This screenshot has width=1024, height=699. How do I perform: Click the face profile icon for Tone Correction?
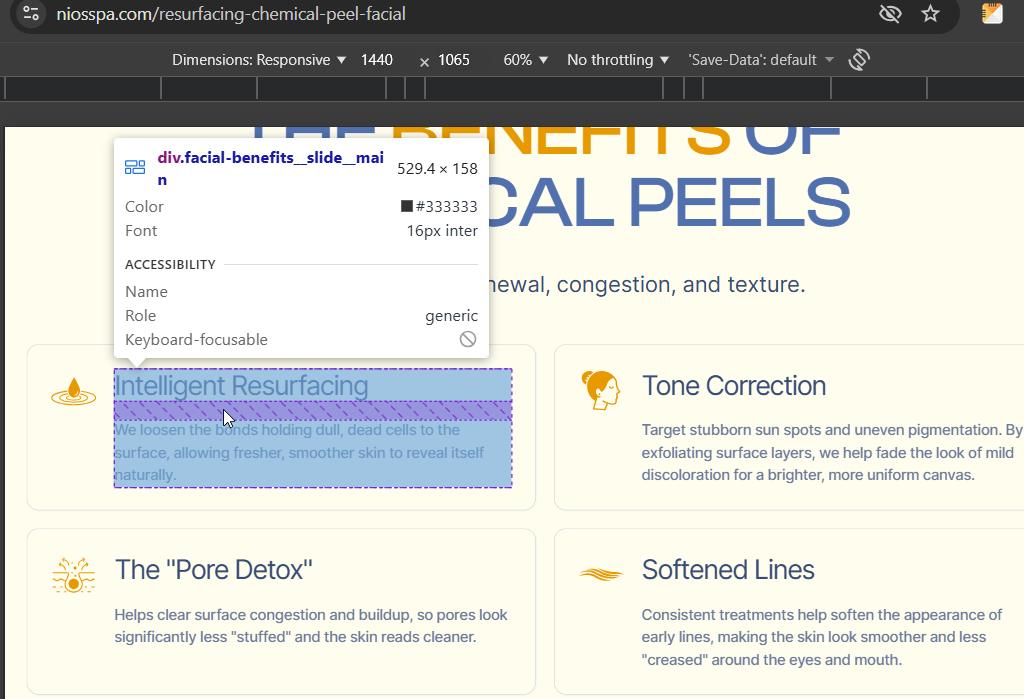click(x=600, y=390)
